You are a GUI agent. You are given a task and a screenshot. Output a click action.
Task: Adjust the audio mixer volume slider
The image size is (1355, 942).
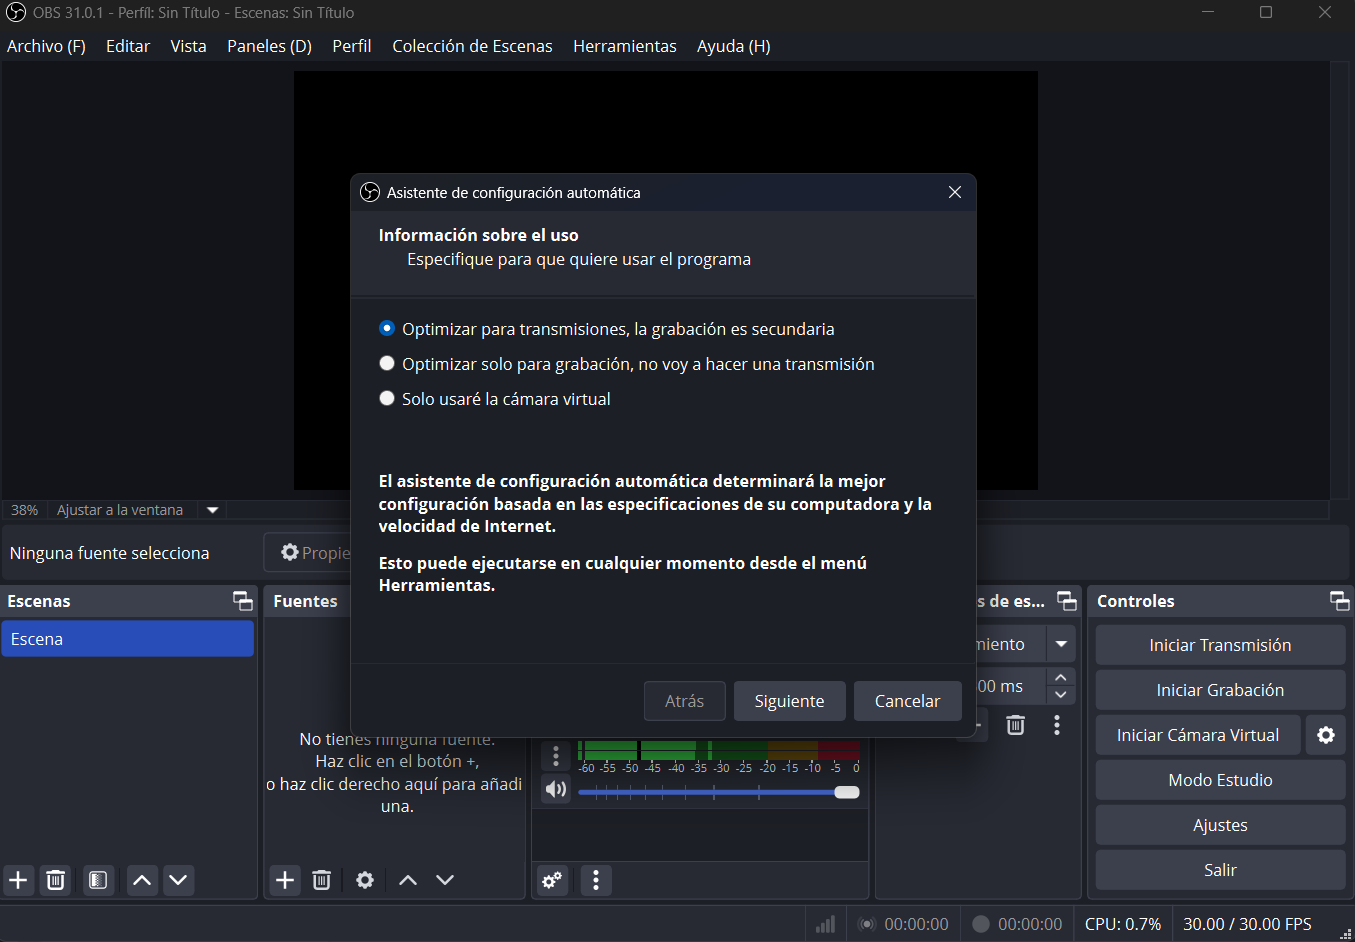coord(846,792)
